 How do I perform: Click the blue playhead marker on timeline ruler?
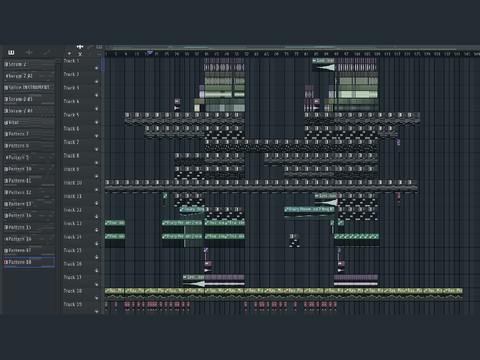pyautogui.click(x=150, y=52)
